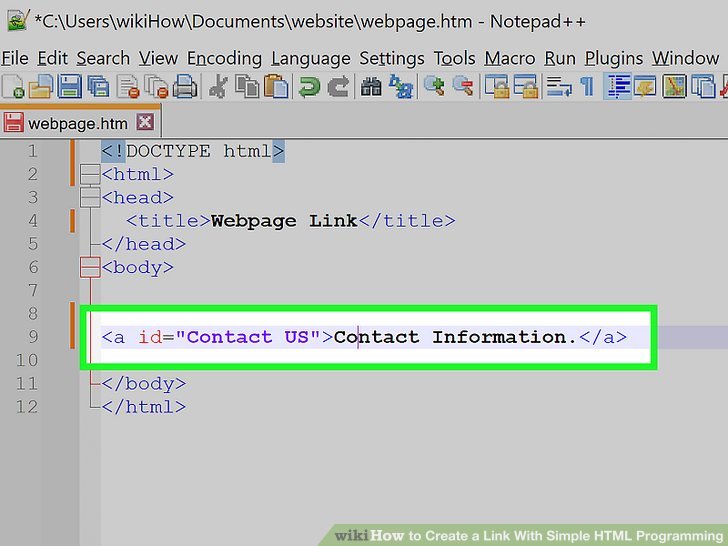The height and width of the screenshot is (546, 728).
Task: Open the user defined language dialog icon
Action: click(645, 87)
